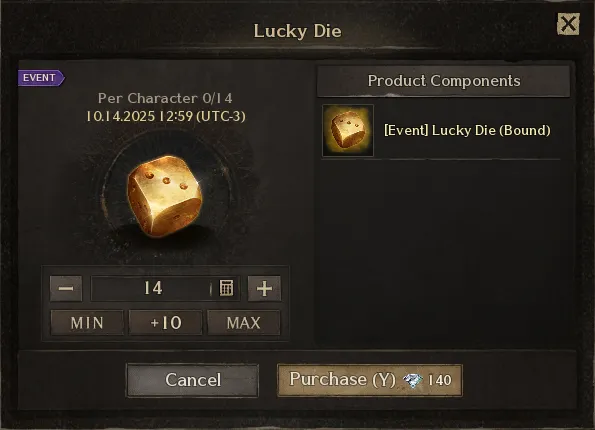Screen dimensions: 595x430
Task: Close the Lucky Die dialog
Action: point(568,24)
